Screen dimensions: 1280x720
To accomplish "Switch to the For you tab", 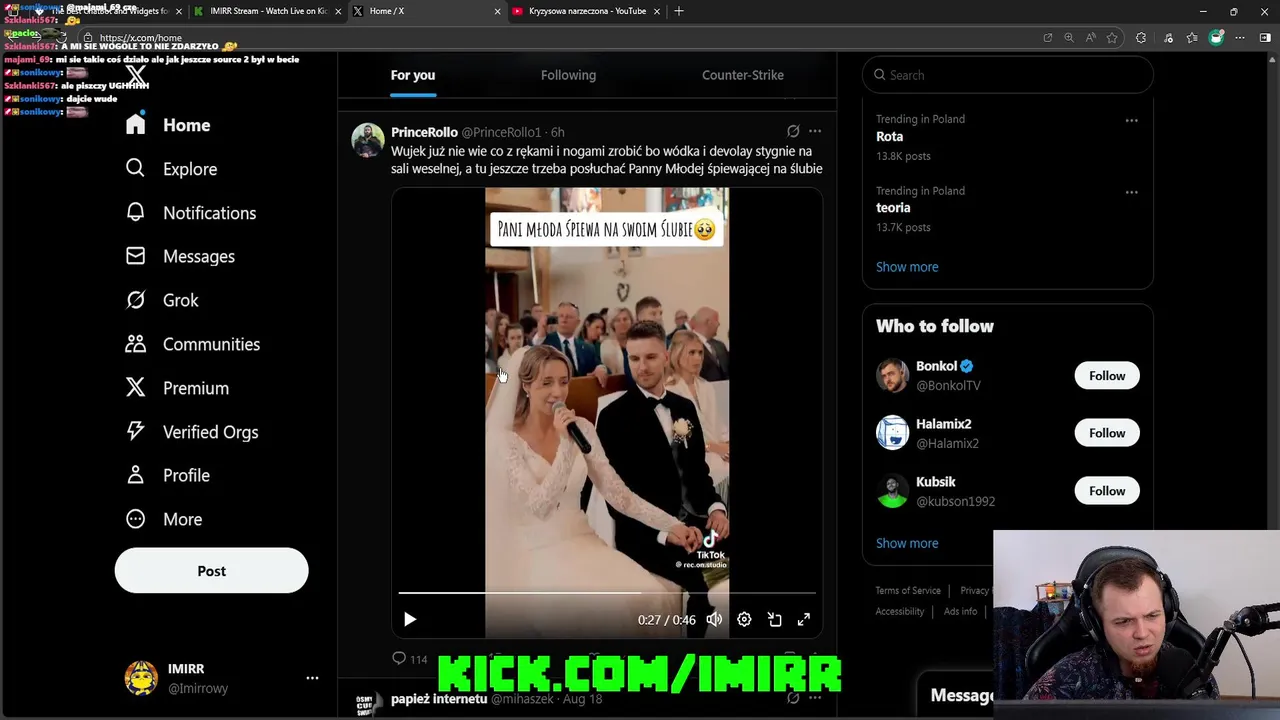I will 413,75.
